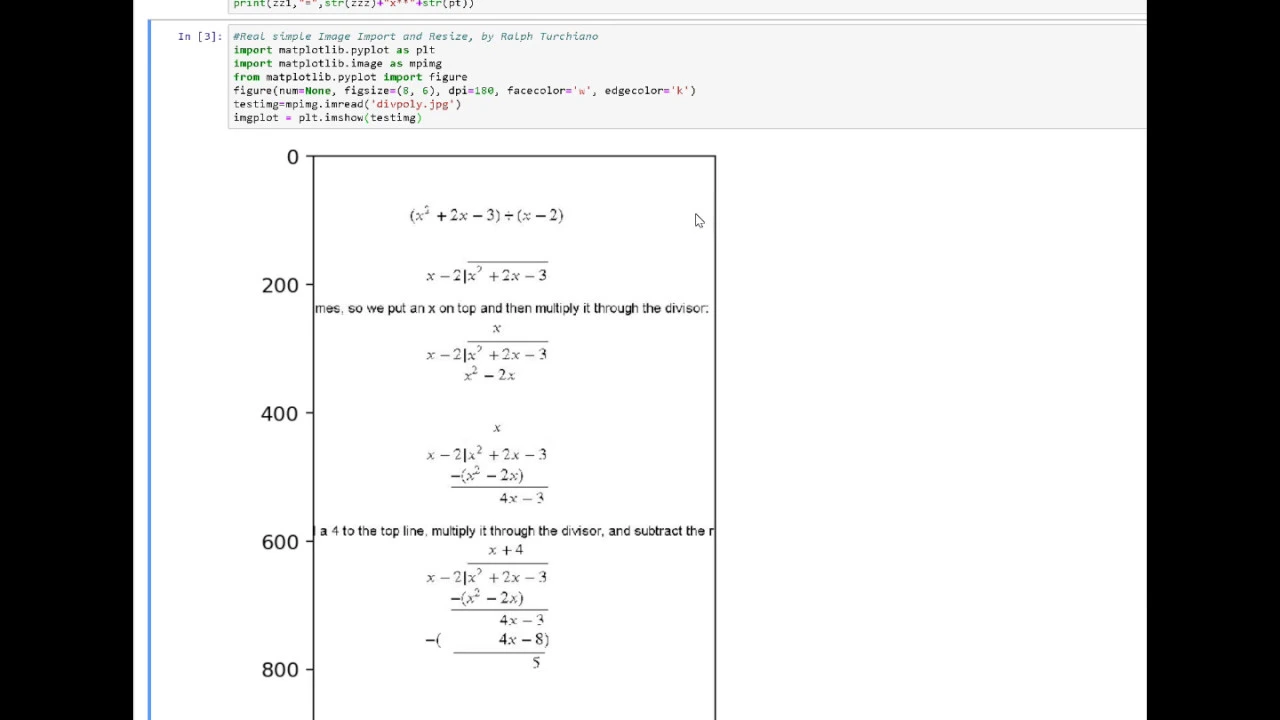Click the 'from matplotlib.pyplot import figure' line
This screenshot has height=720, width=1280.
350,77
